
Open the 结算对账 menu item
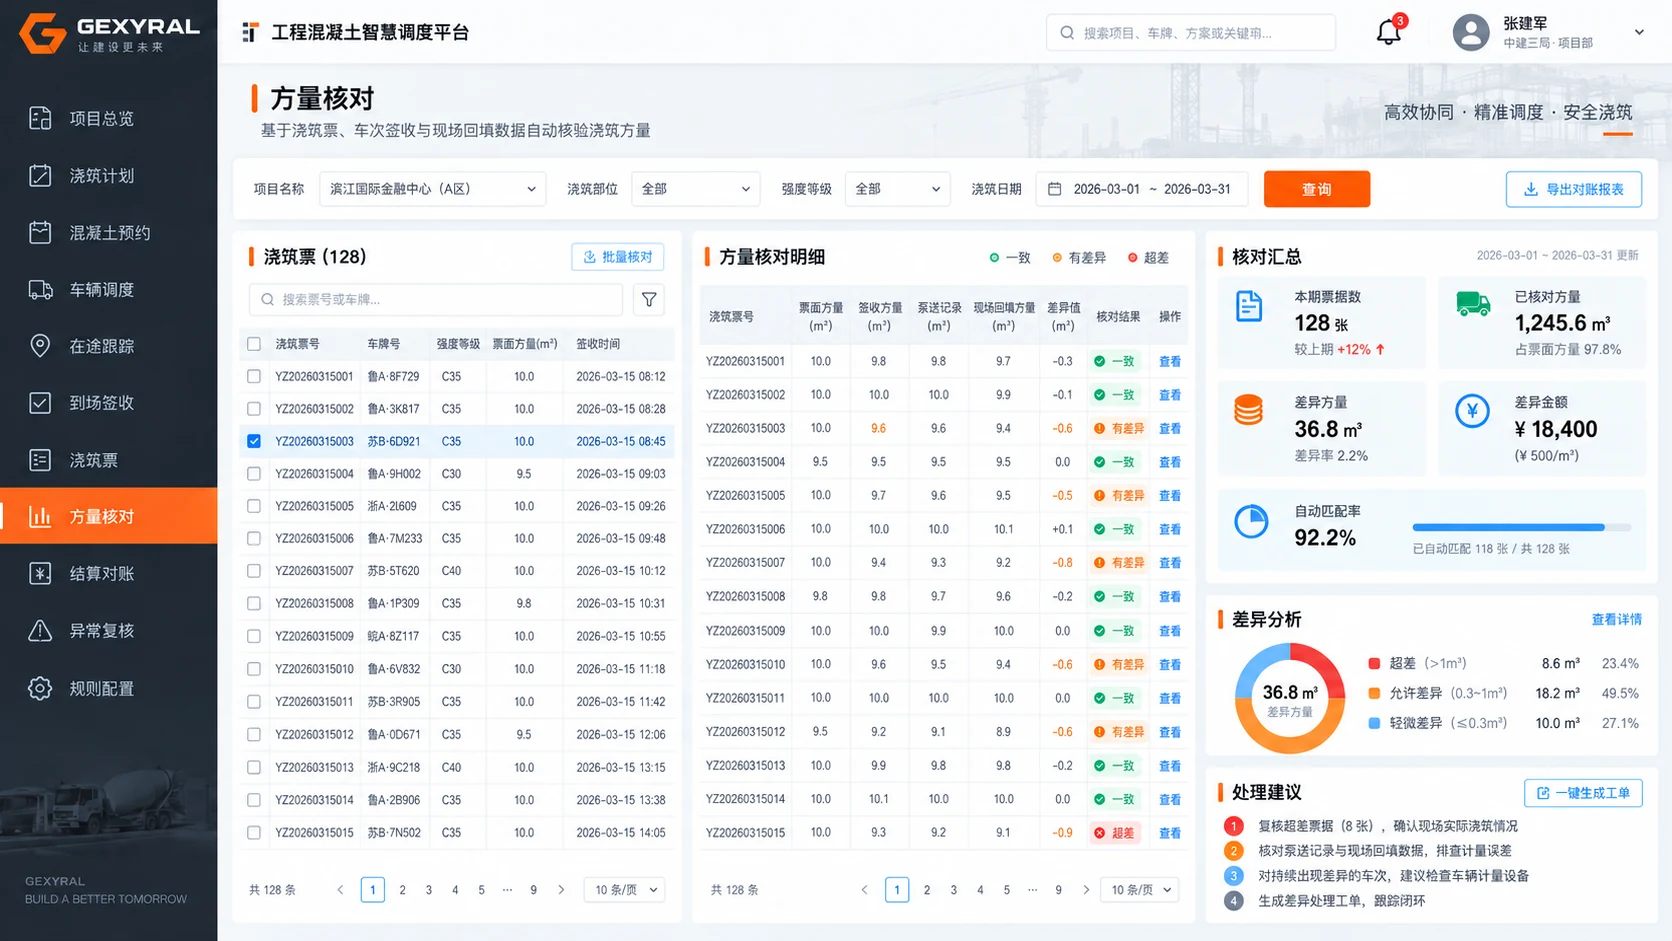coord(109,573)
